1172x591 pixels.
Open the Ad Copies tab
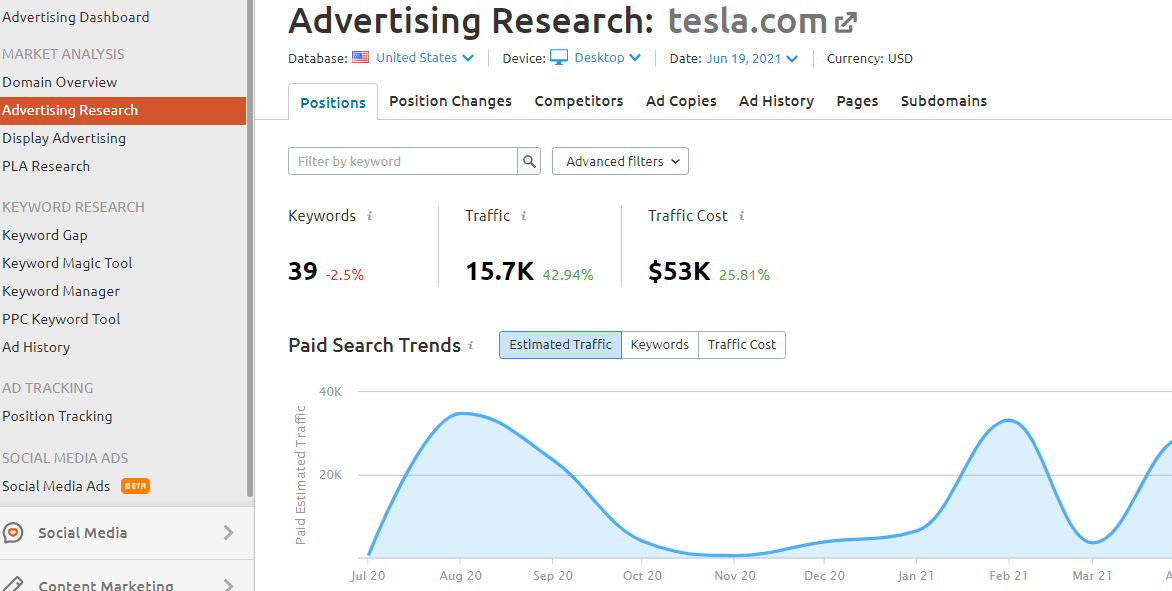click(x=681, y=101)
